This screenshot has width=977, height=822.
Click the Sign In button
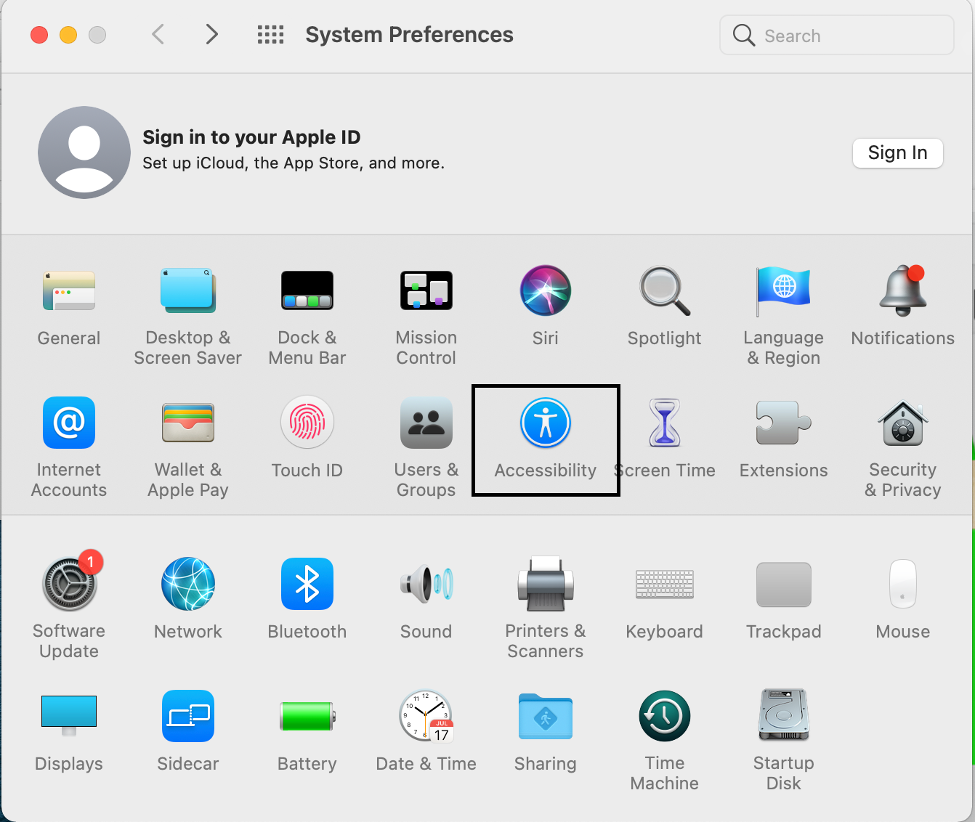pos(897,153)
